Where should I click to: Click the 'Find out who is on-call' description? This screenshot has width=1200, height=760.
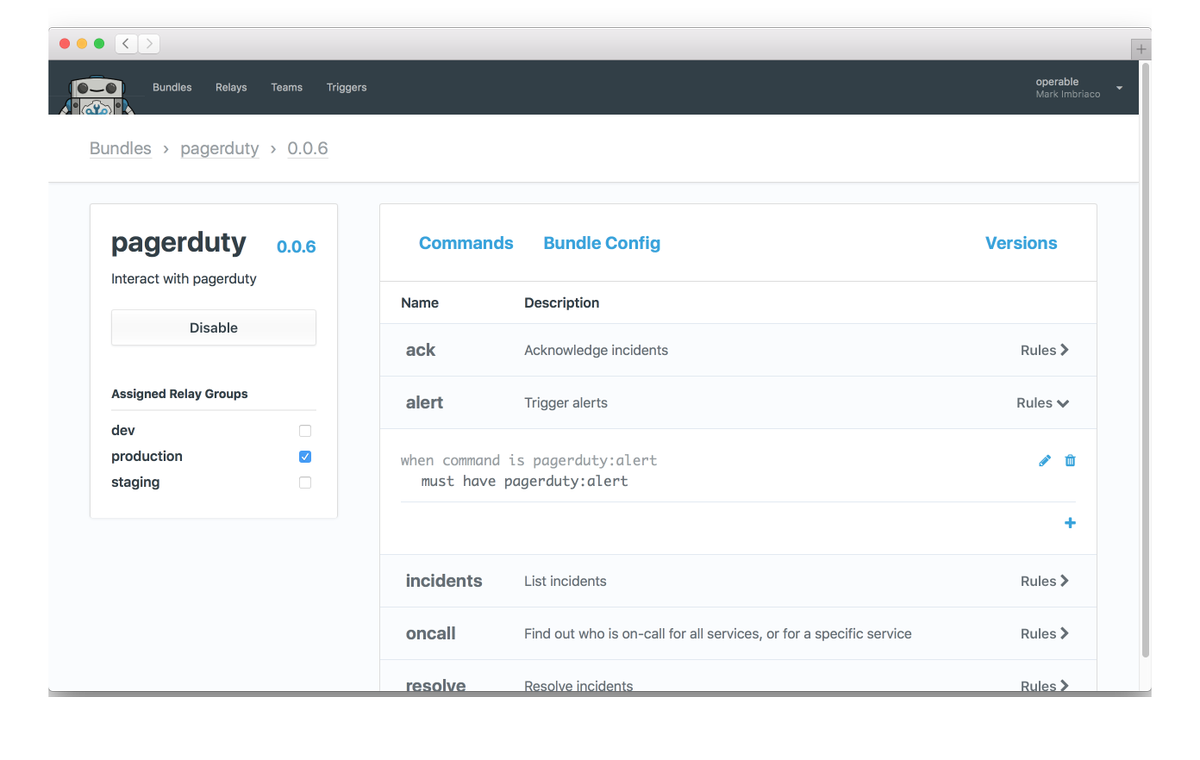[x=718, y=634]
